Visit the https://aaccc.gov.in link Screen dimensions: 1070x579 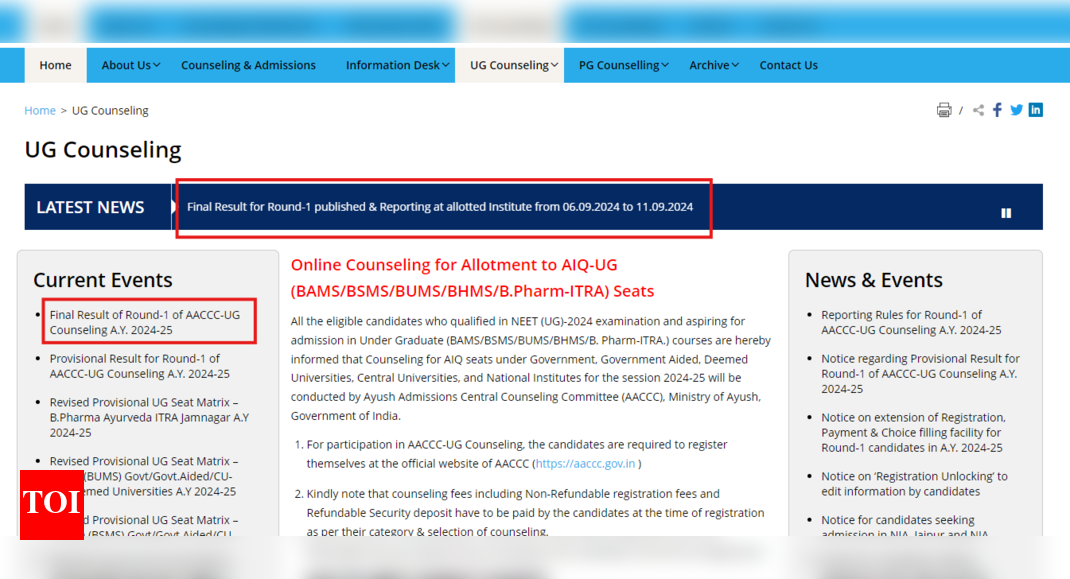tap(585, 464)
